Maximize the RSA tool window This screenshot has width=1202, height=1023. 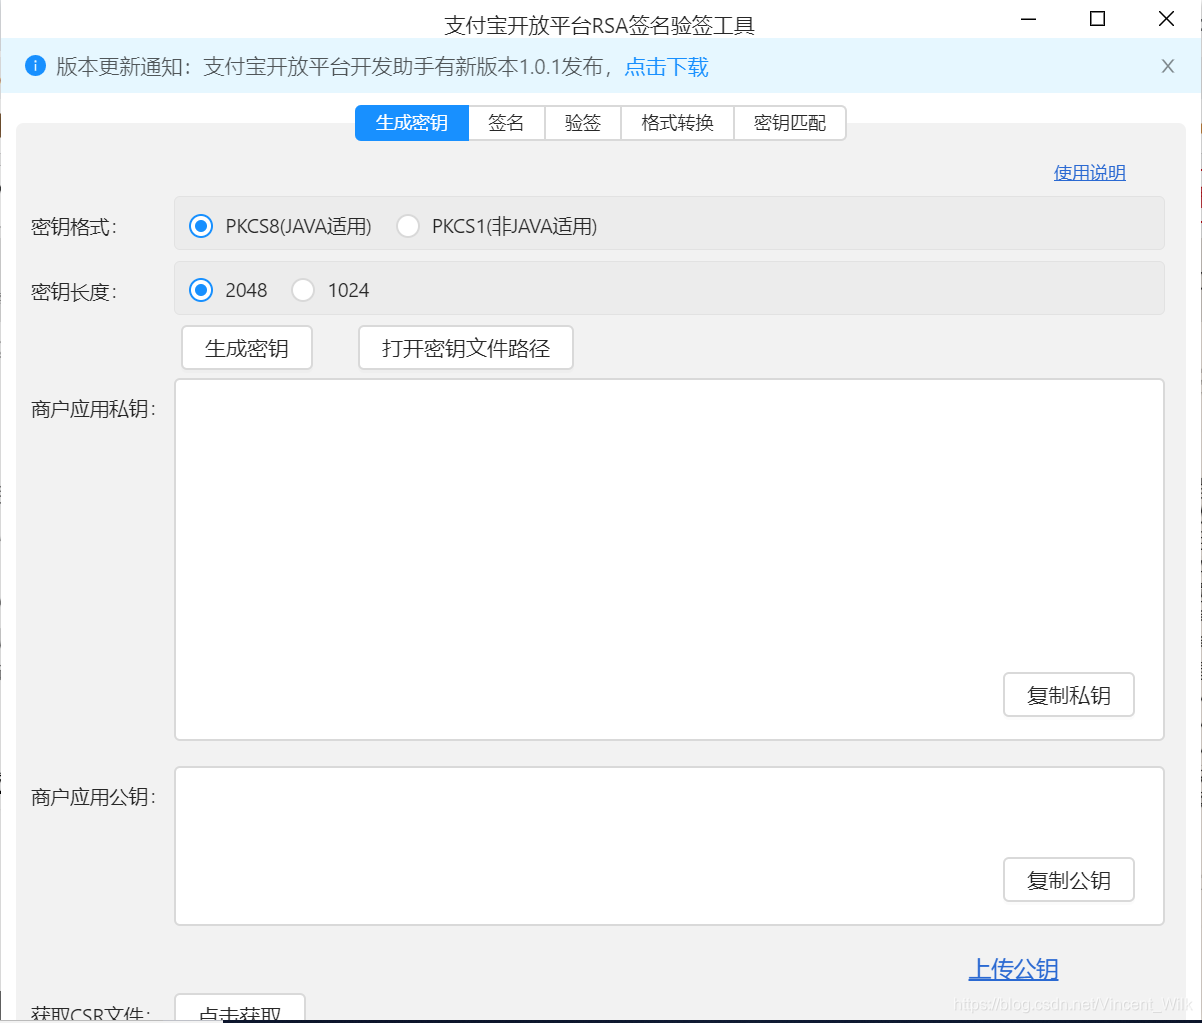1097,18
